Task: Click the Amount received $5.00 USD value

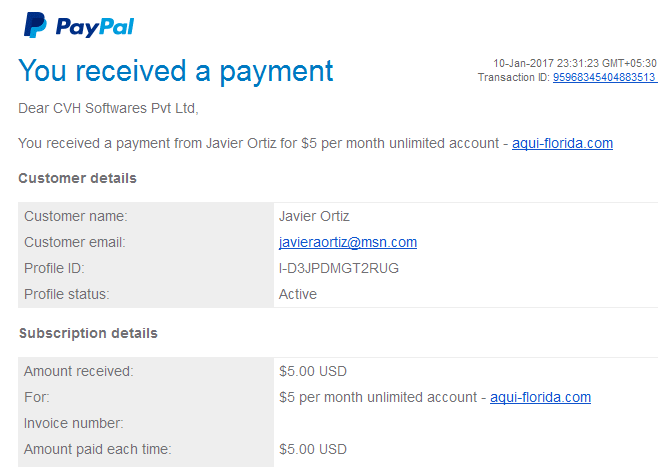Action: (x=313, y=371)
